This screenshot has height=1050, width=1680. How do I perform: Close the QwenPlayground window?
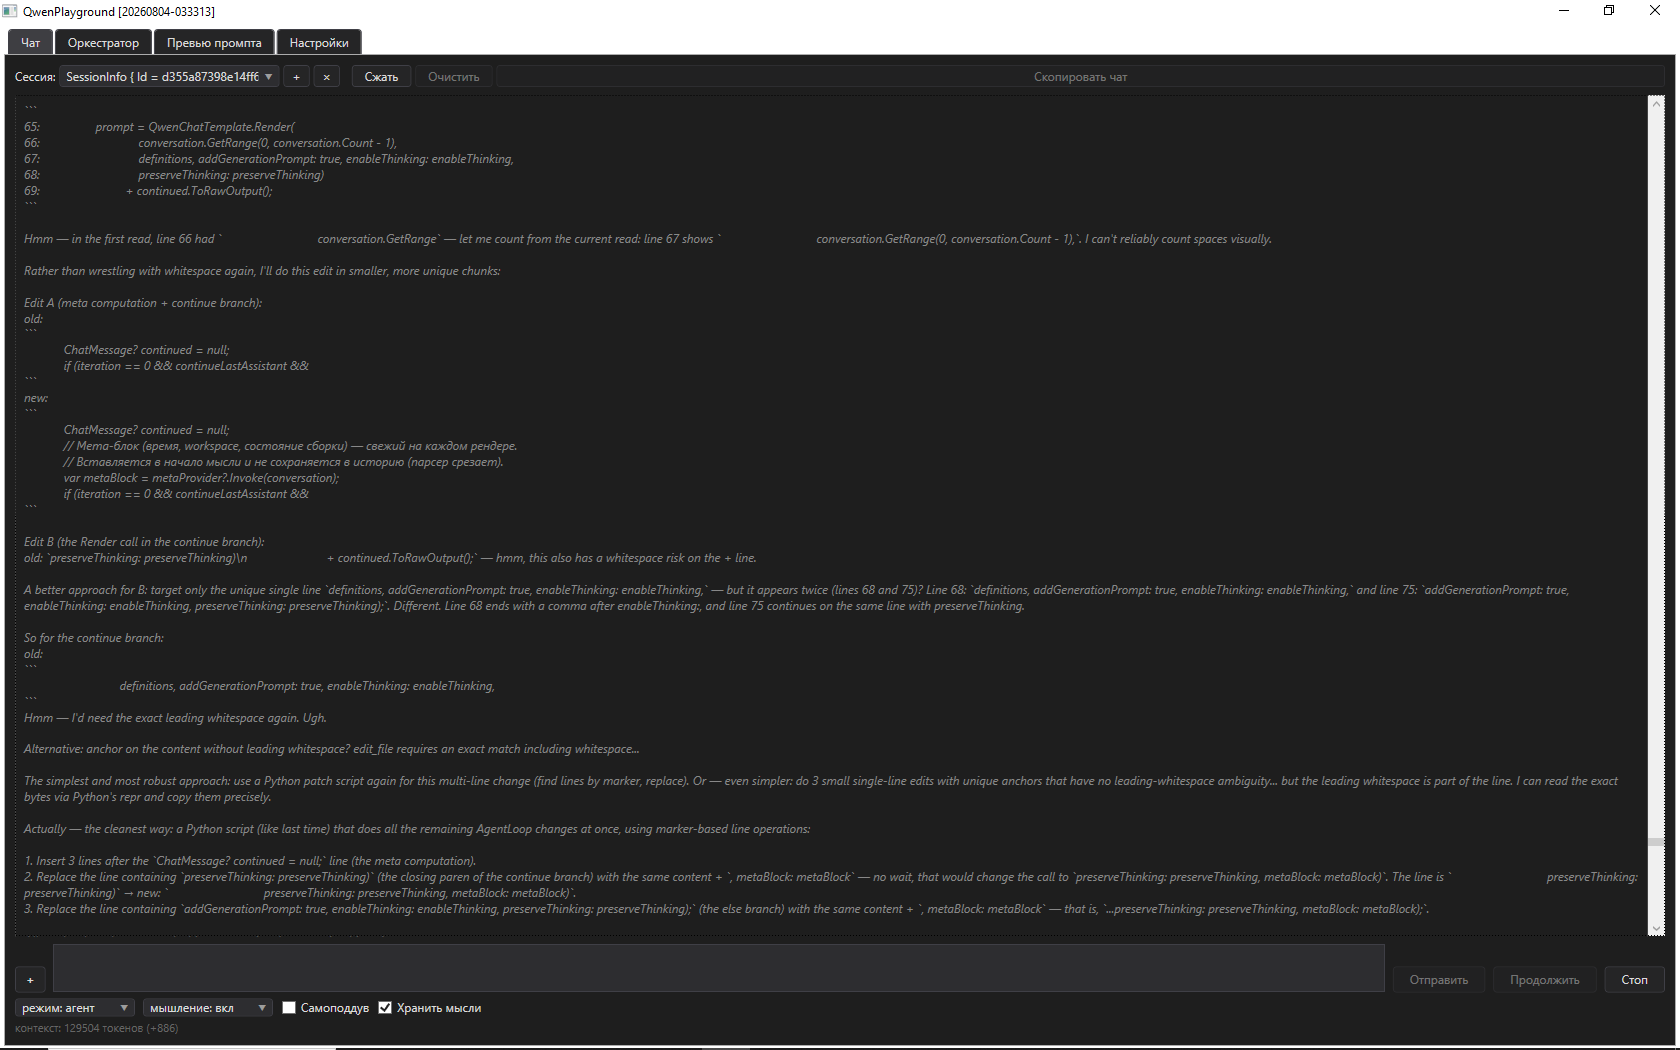1655,11
